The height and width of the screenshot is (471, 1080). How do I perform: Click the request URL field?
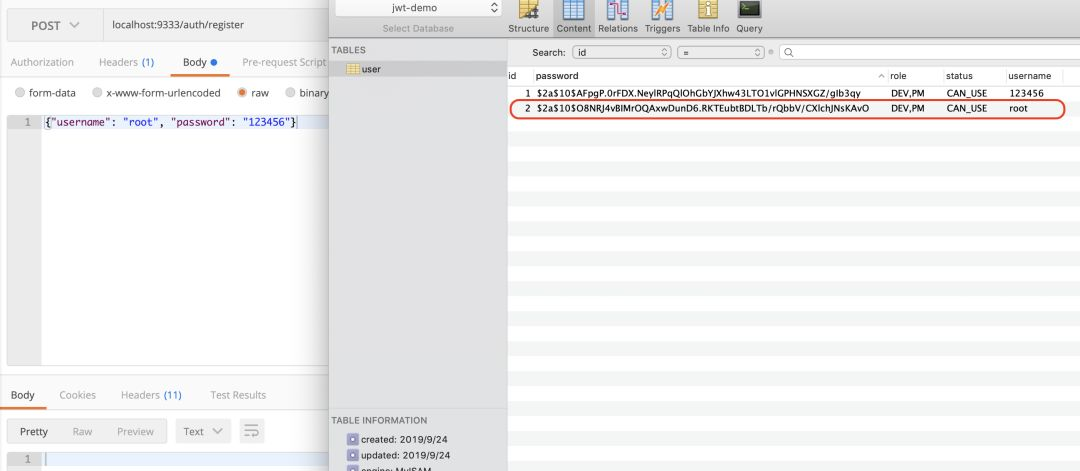pos(216,25)
